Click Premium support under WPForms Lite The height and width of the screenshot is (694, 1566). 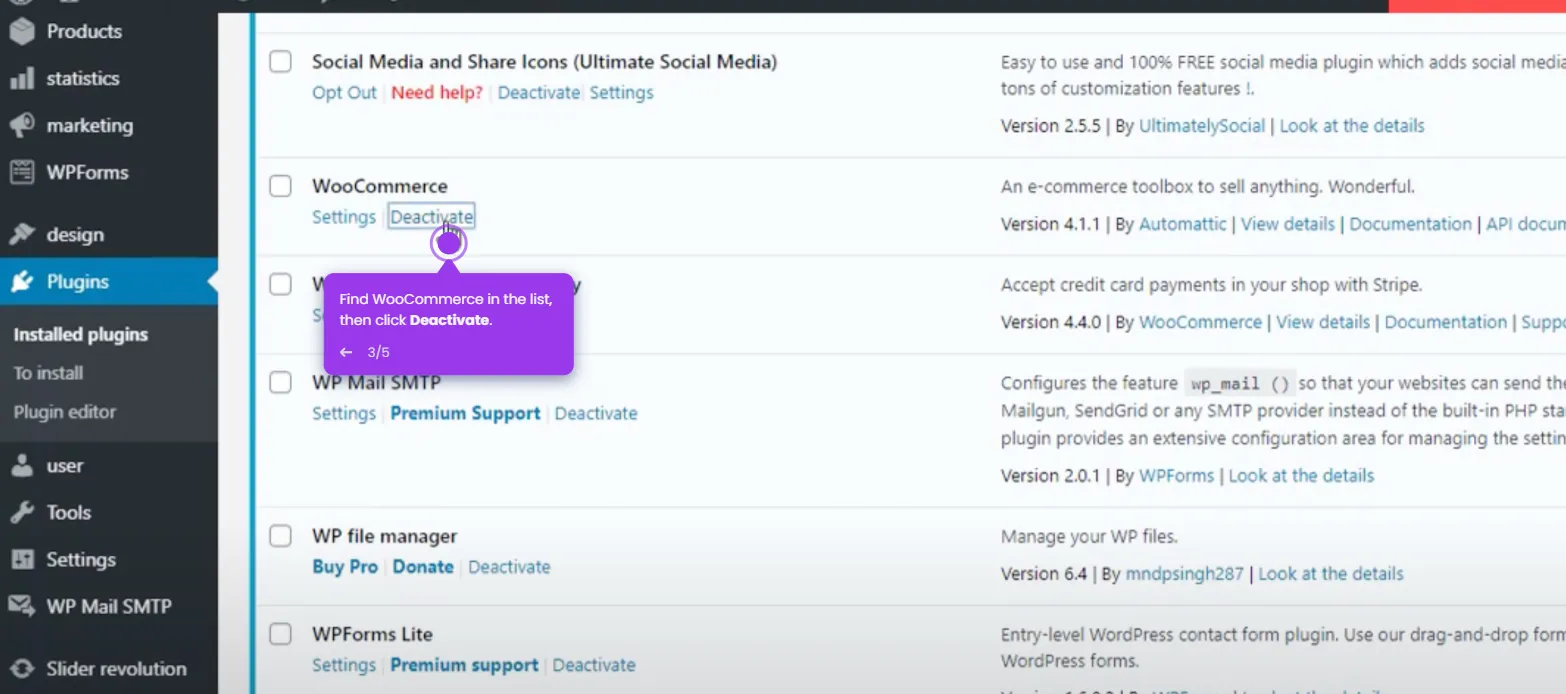[x=464, y=665]
